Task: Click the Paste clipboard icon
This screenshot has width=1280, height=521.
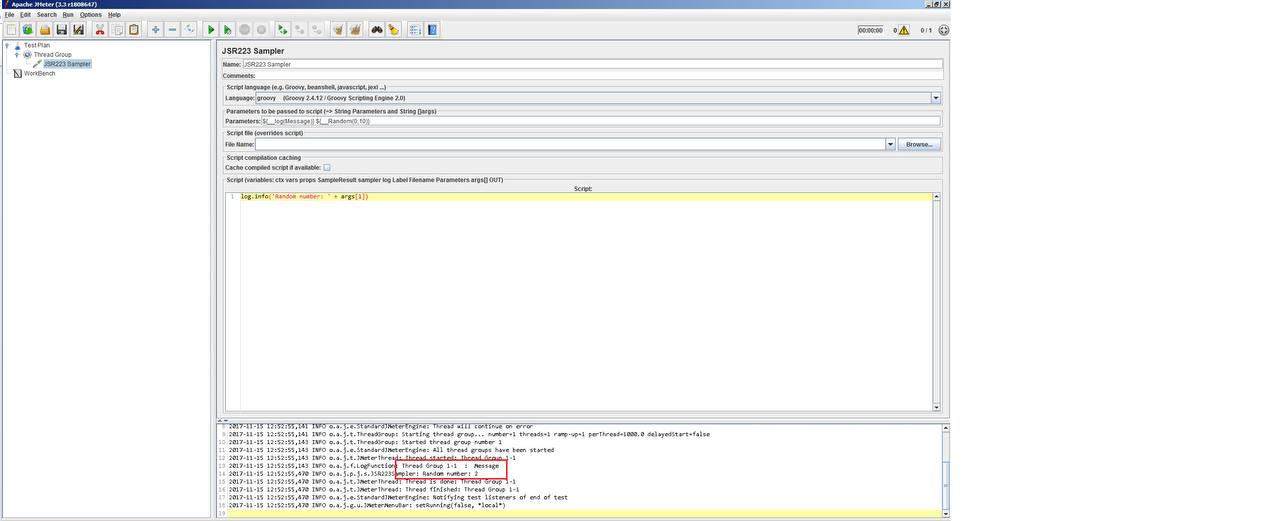Action: click(x=134, y=30)
